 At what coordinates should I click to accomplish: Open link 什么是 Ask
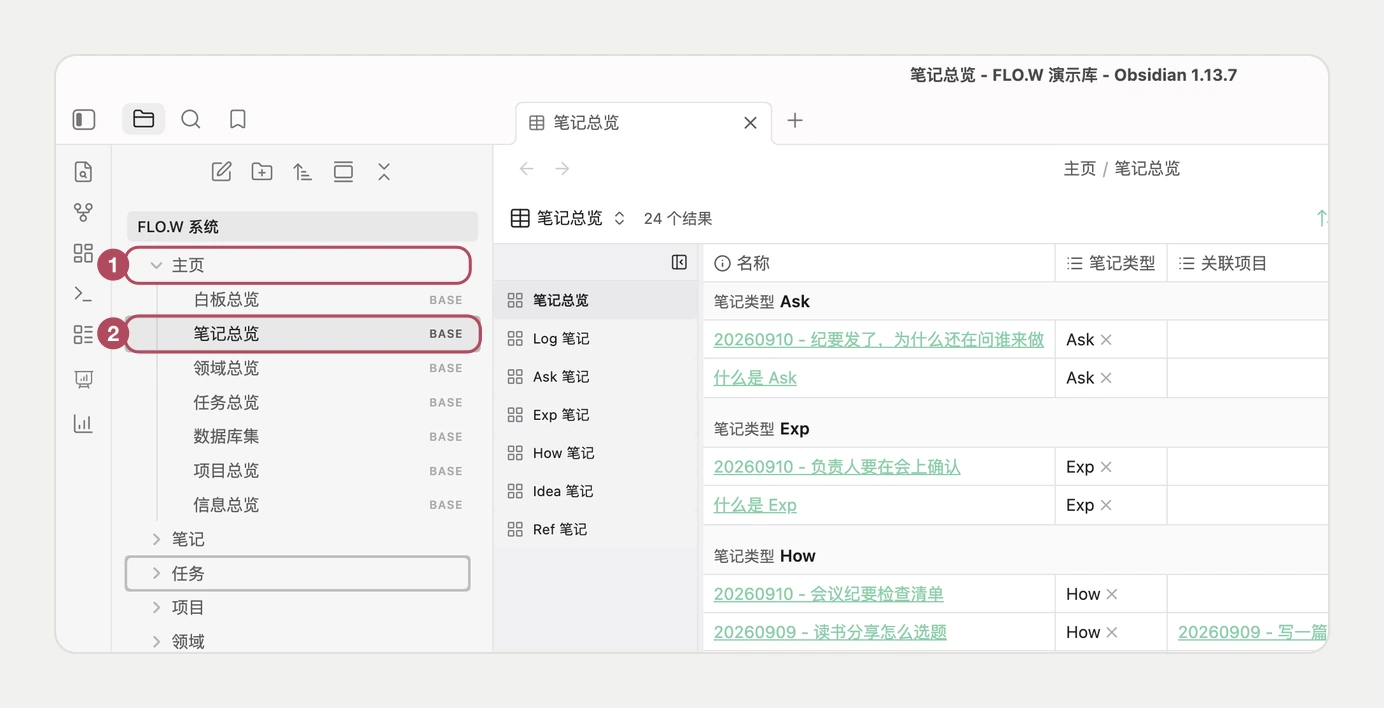(755, 378)
